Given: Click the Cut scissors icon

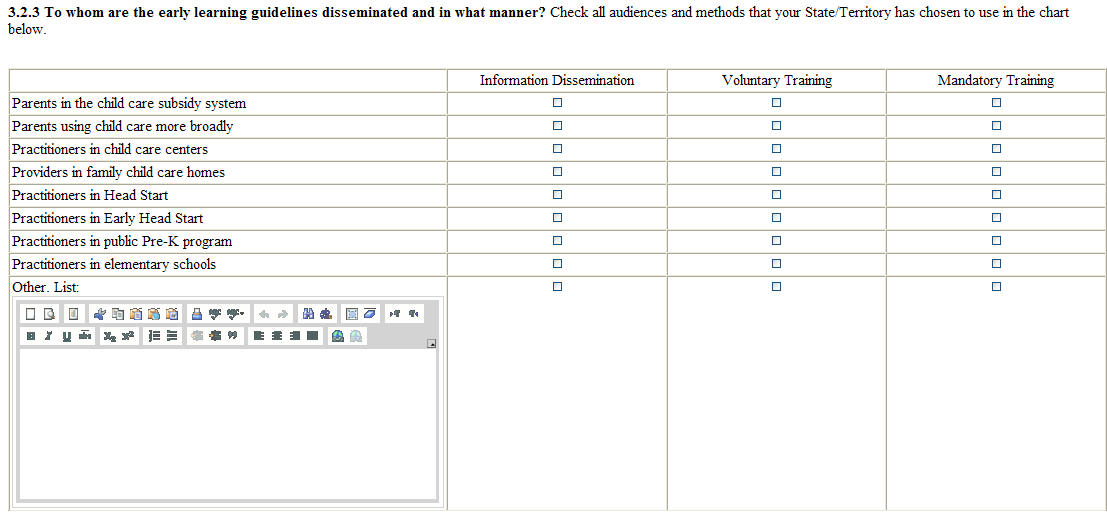Looking at the screenshot, I should tap(99, 314).
